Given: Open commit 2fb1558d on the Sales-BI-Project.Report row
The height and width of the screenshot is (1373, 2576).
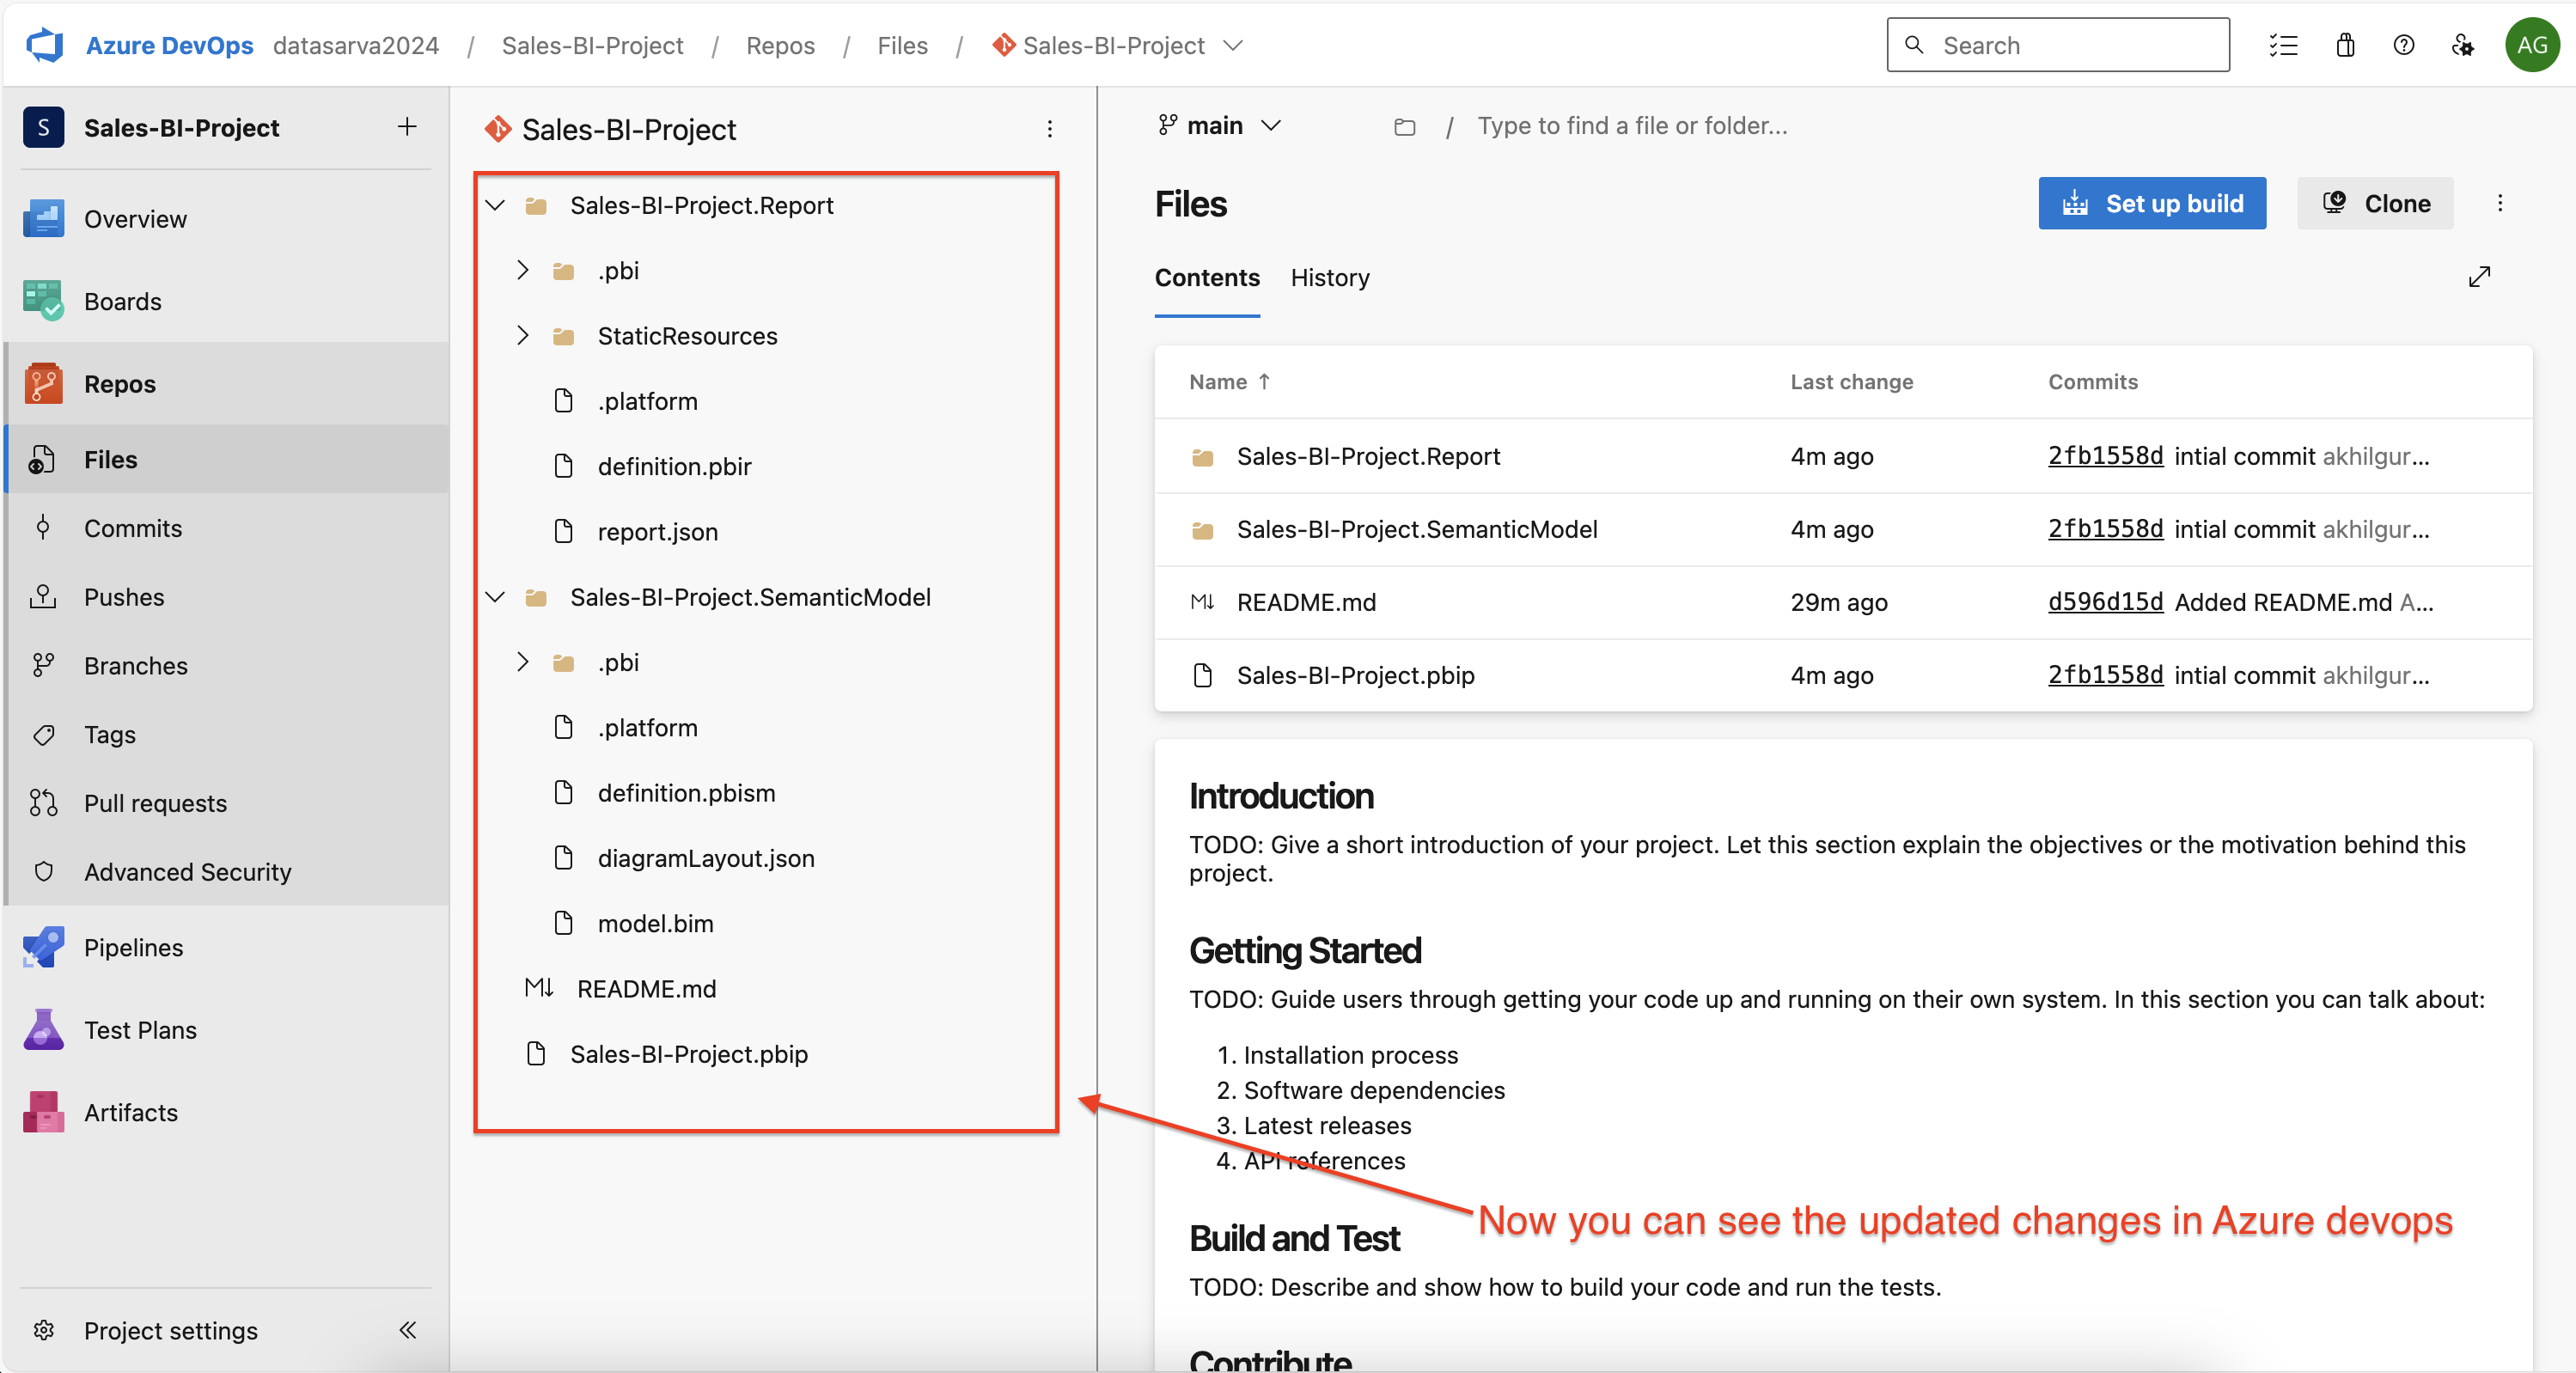Looking at the screenshot, I should [2105, 456].
